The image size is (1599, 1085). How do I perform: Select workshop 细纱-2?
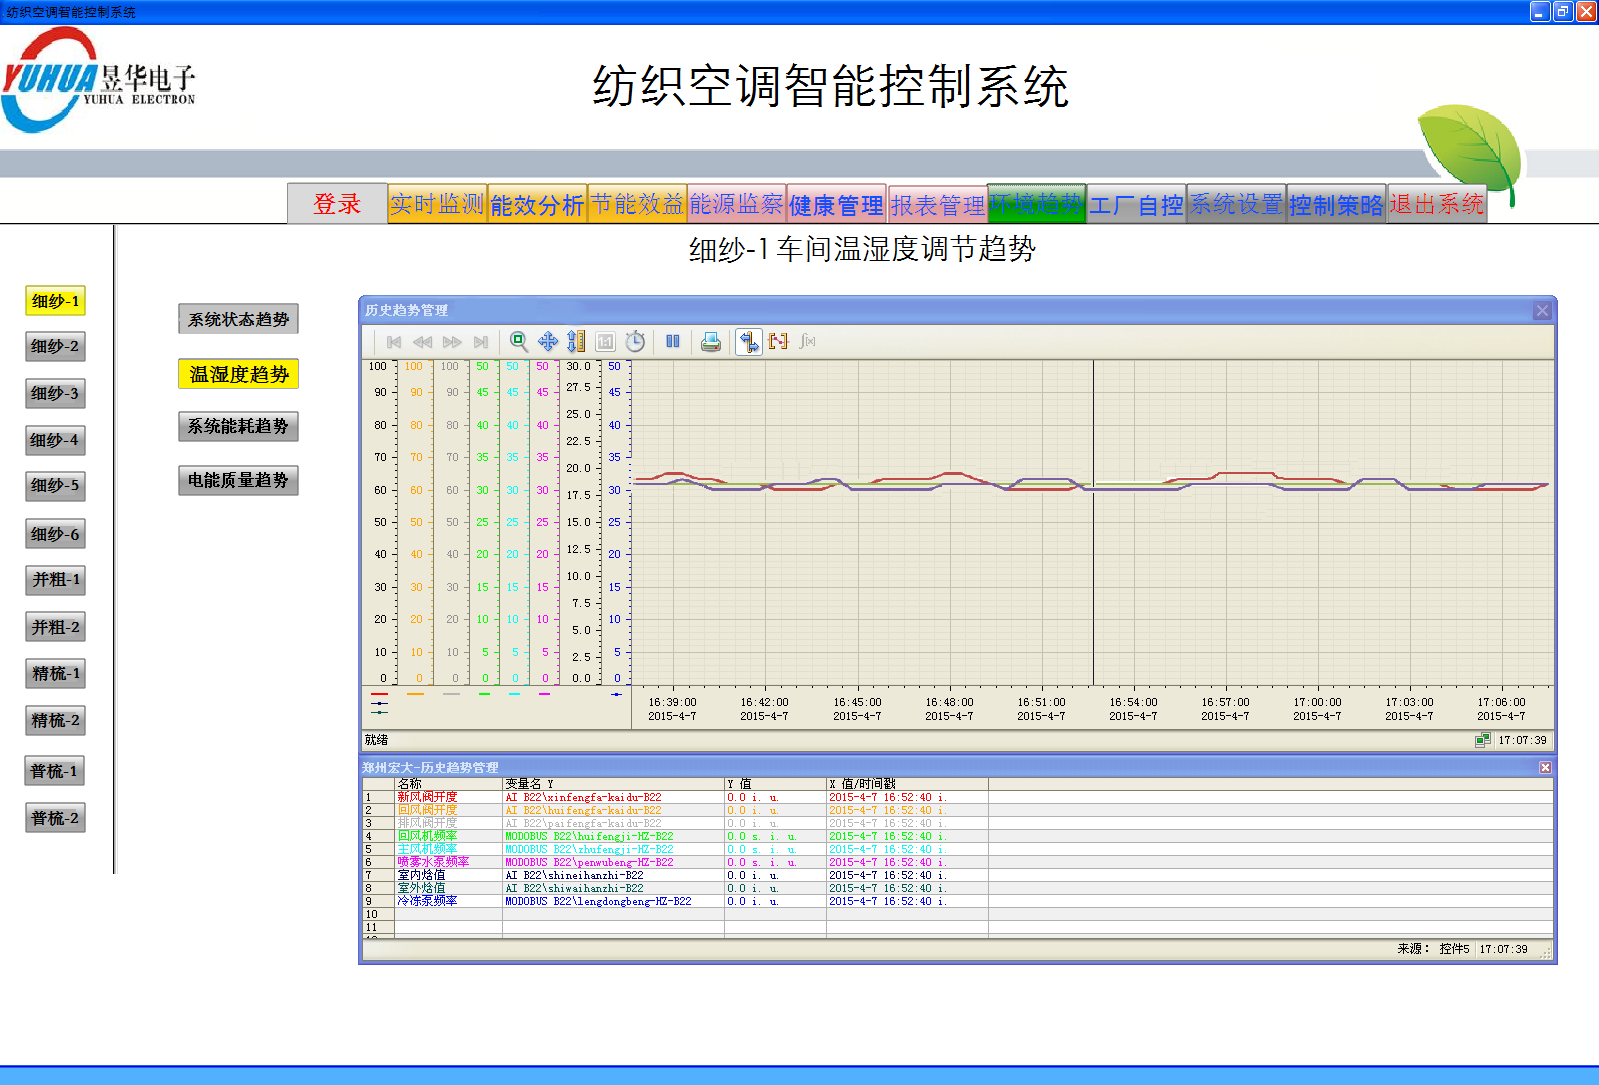(x=55, y=347)
